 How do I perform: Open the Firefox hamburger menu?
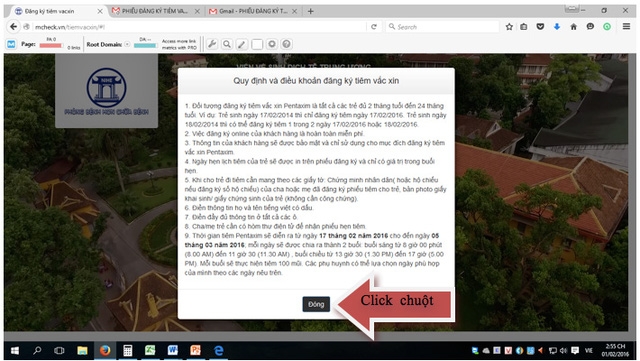(x=626, y=27)
